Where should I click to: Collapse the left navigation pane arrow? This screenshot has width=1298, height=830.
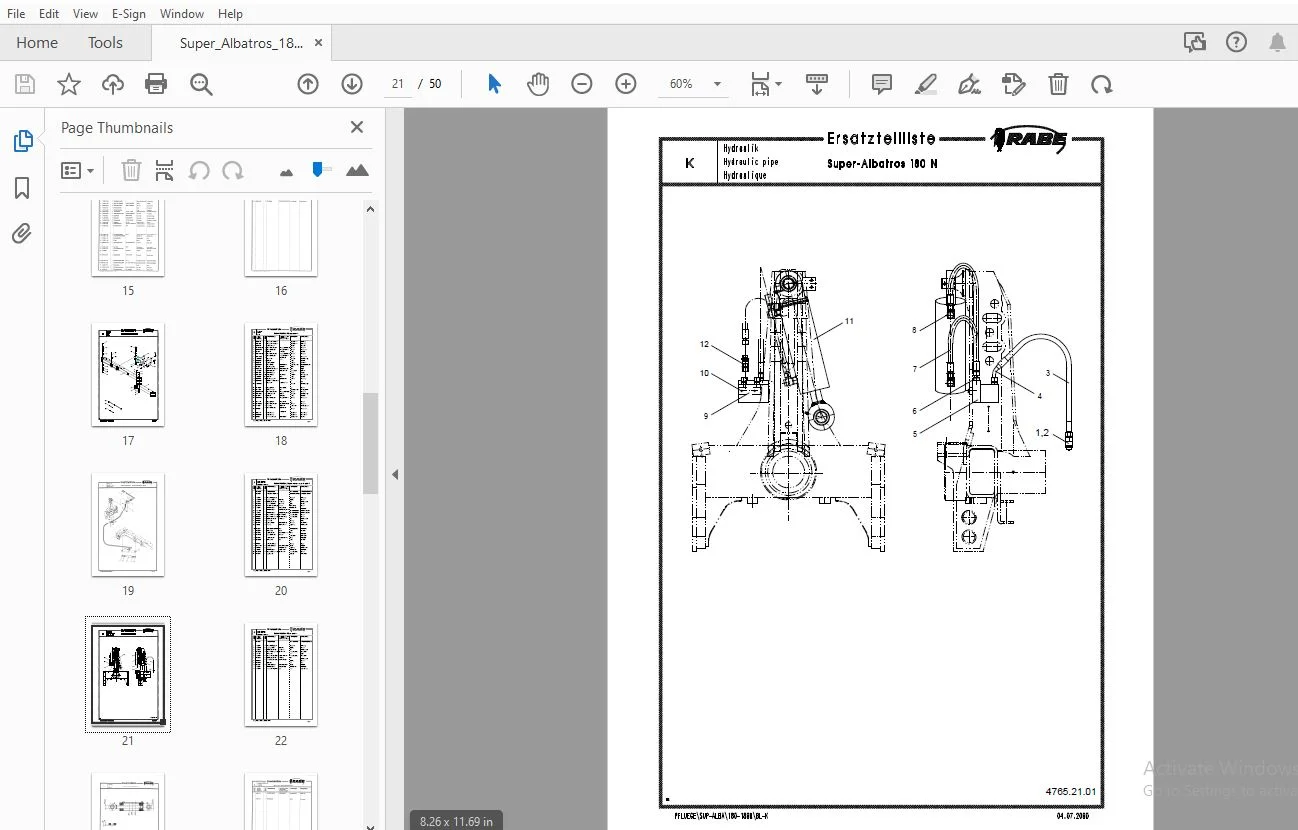tap(395, 475)
